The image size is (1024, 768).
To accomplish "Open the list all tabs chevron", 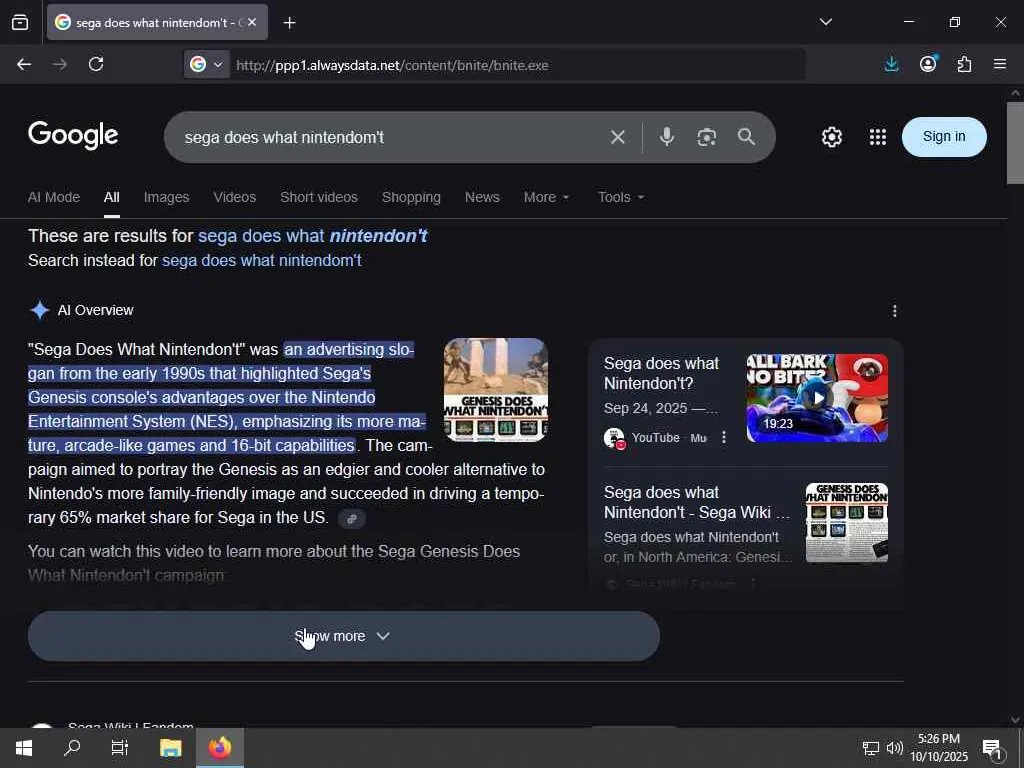I will pos(825,22).
